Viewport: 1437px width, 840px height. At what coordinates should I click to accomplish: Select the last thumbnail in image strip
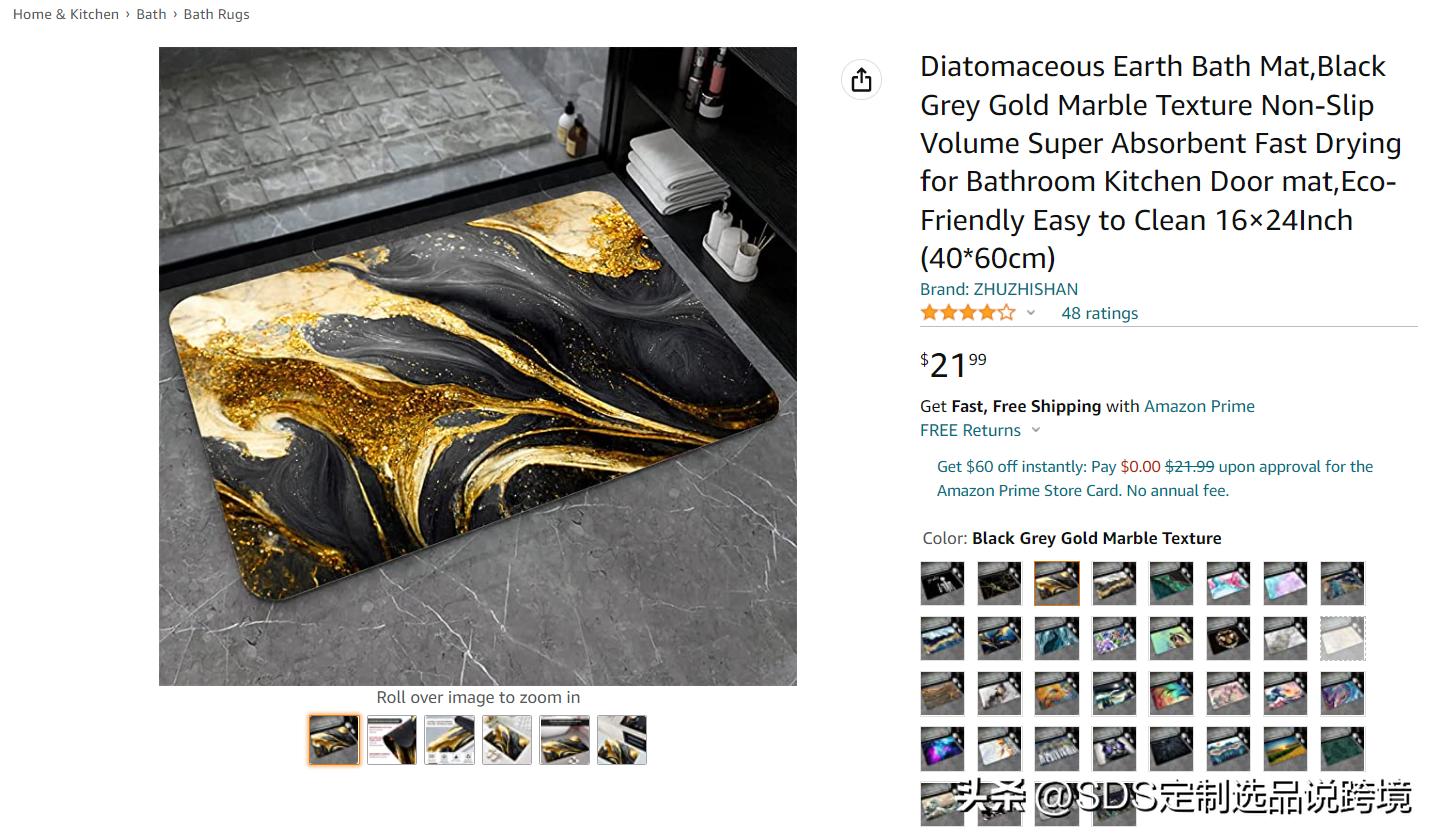(x=622, y=740)
